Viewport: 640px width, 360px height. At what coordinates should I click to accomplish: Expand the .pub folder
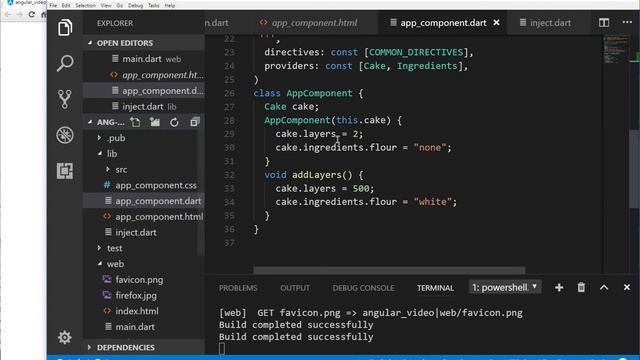click(x=99, y=138)
